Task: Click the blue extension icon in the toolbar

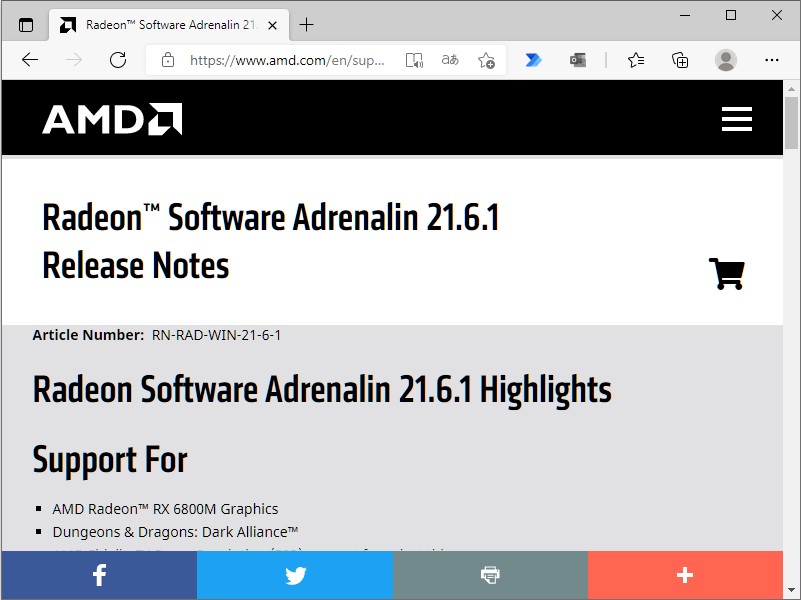Action: pyautogui.click(x=533, y=60)
